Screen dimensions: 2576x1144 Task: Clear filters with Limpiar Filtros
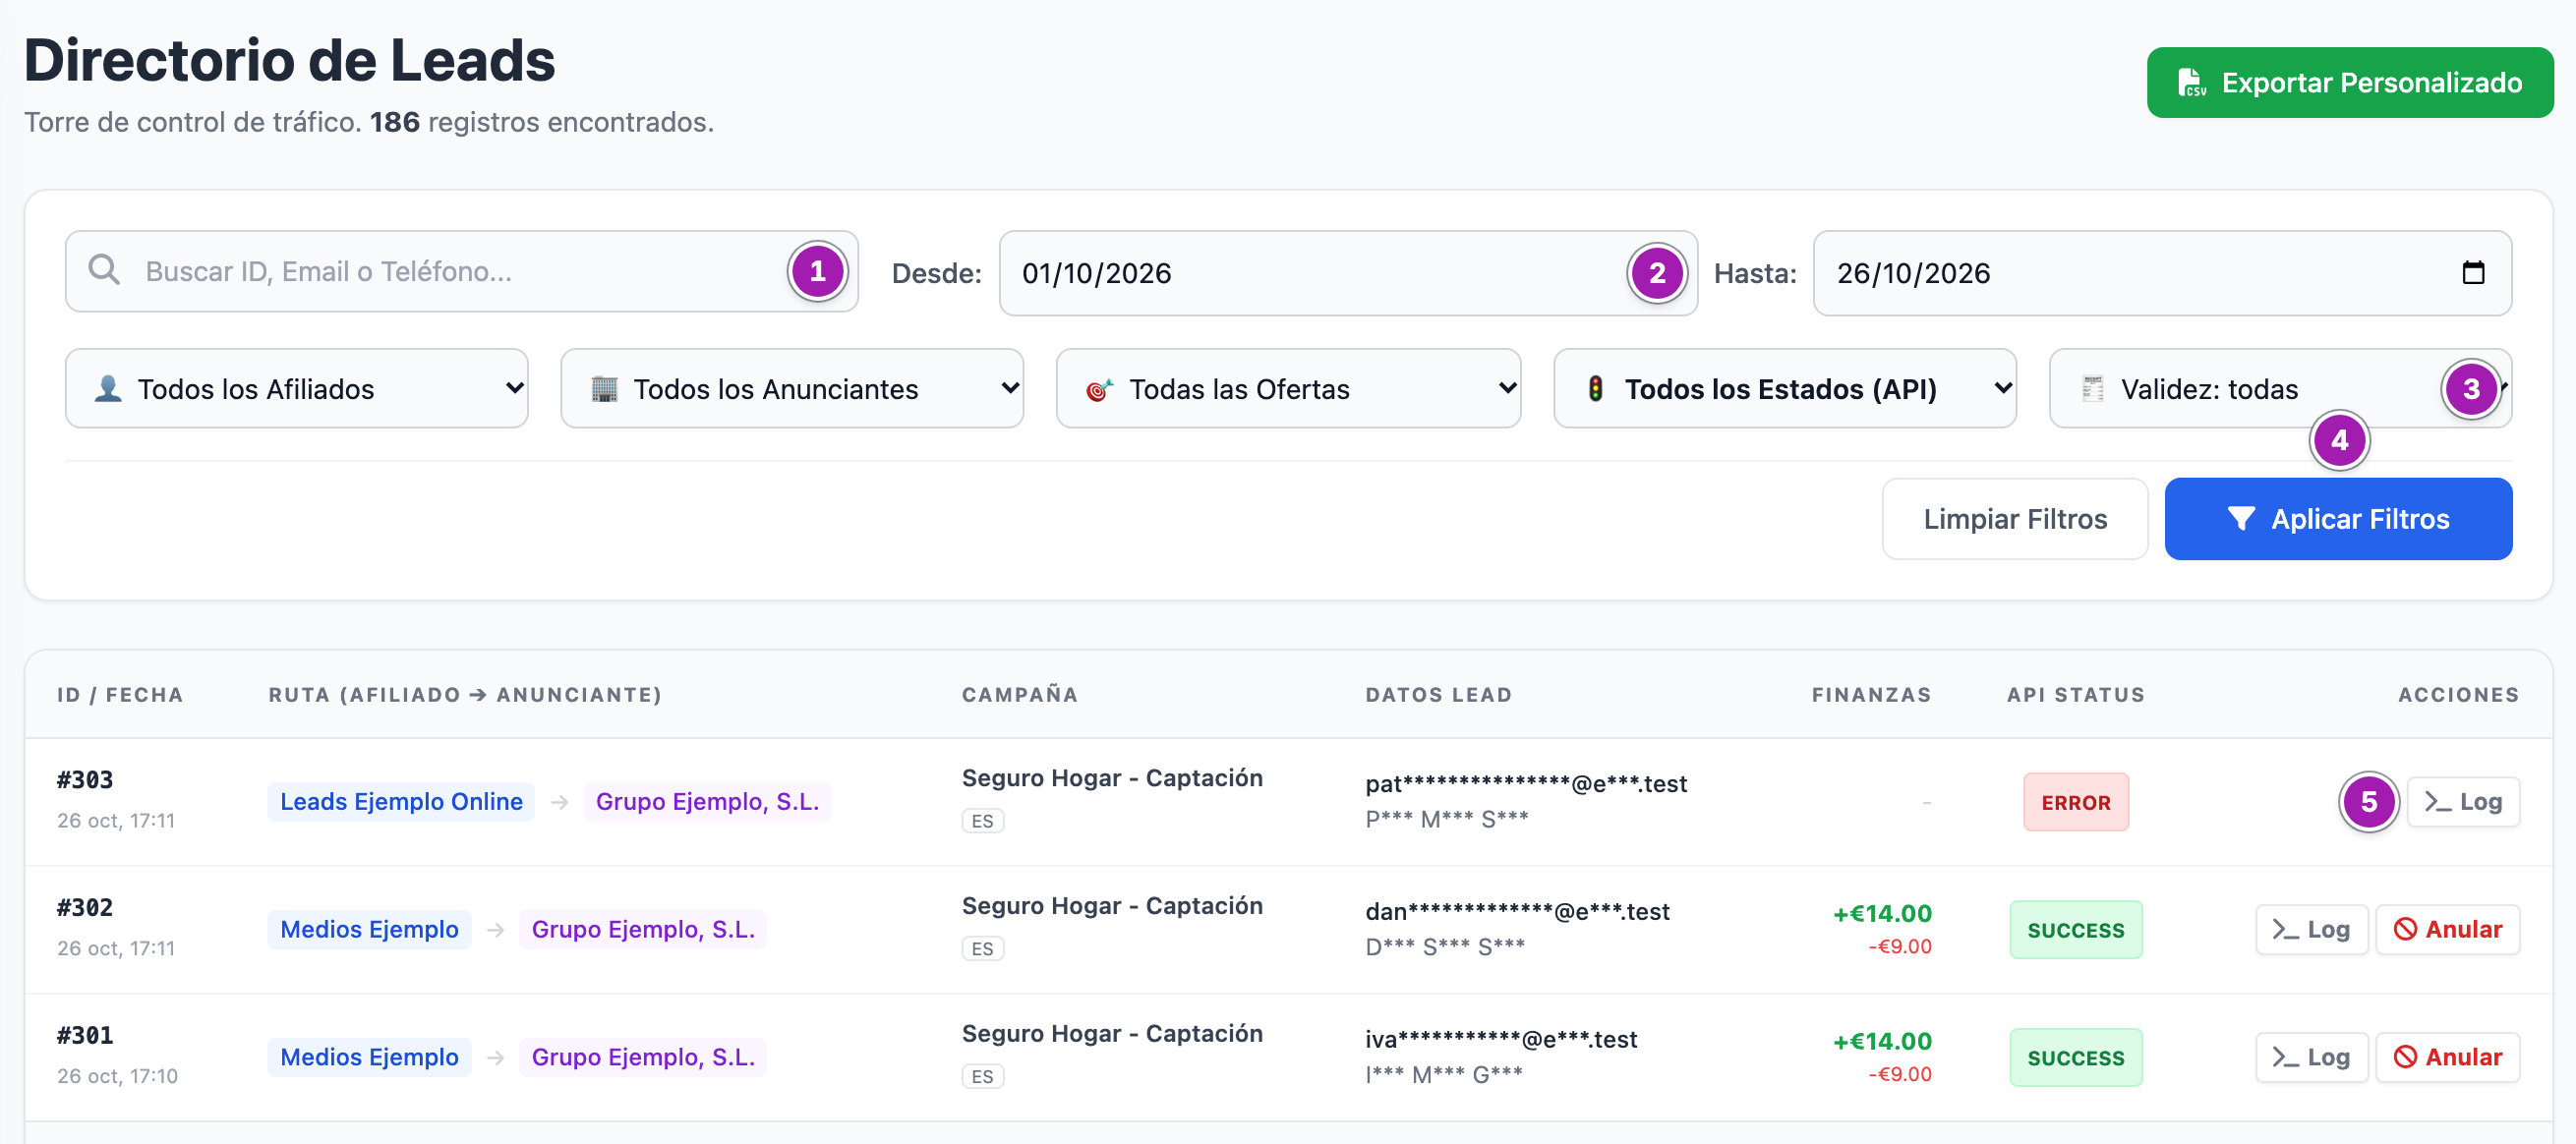coord(2014,519)
